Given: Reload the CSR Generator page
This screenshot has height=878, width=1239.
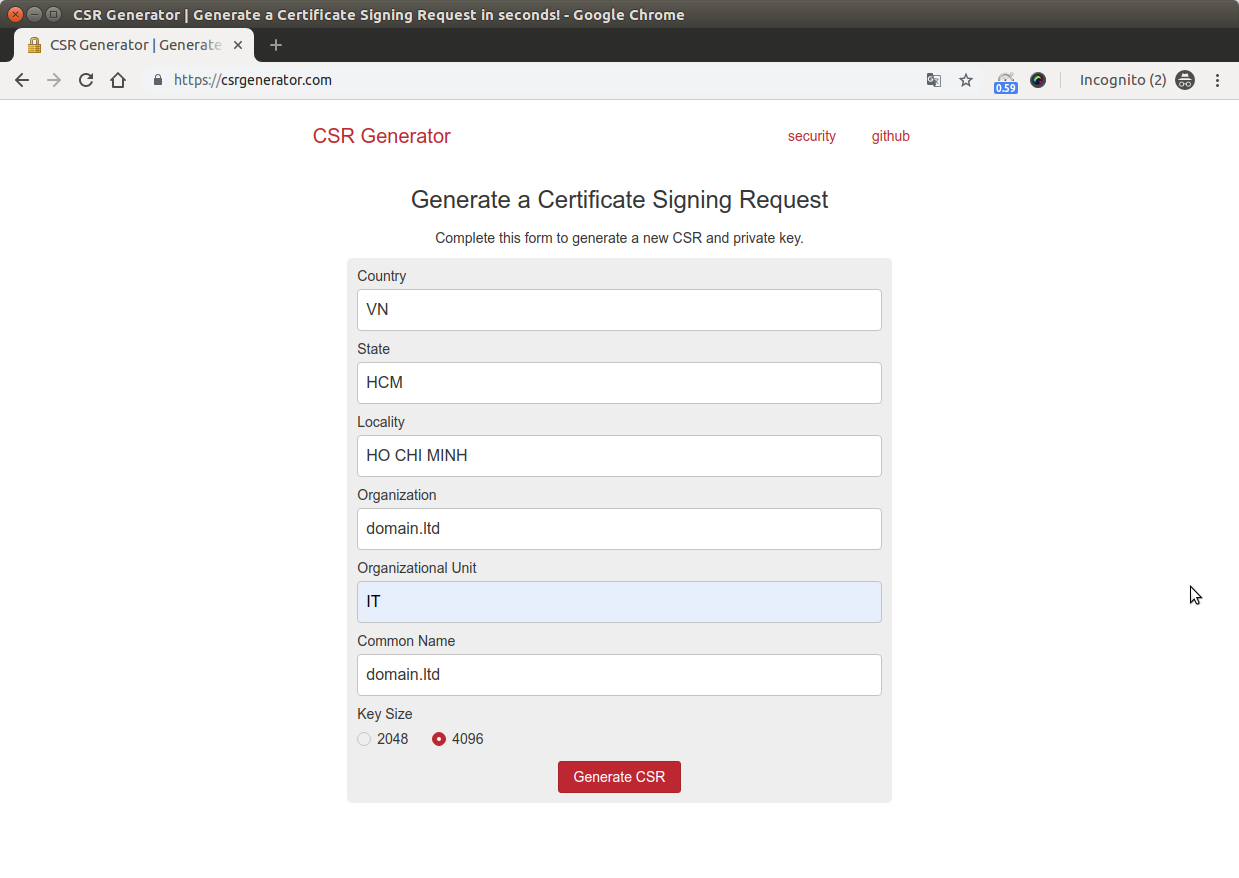Looking at the screenshot, I should click(85, 80).
